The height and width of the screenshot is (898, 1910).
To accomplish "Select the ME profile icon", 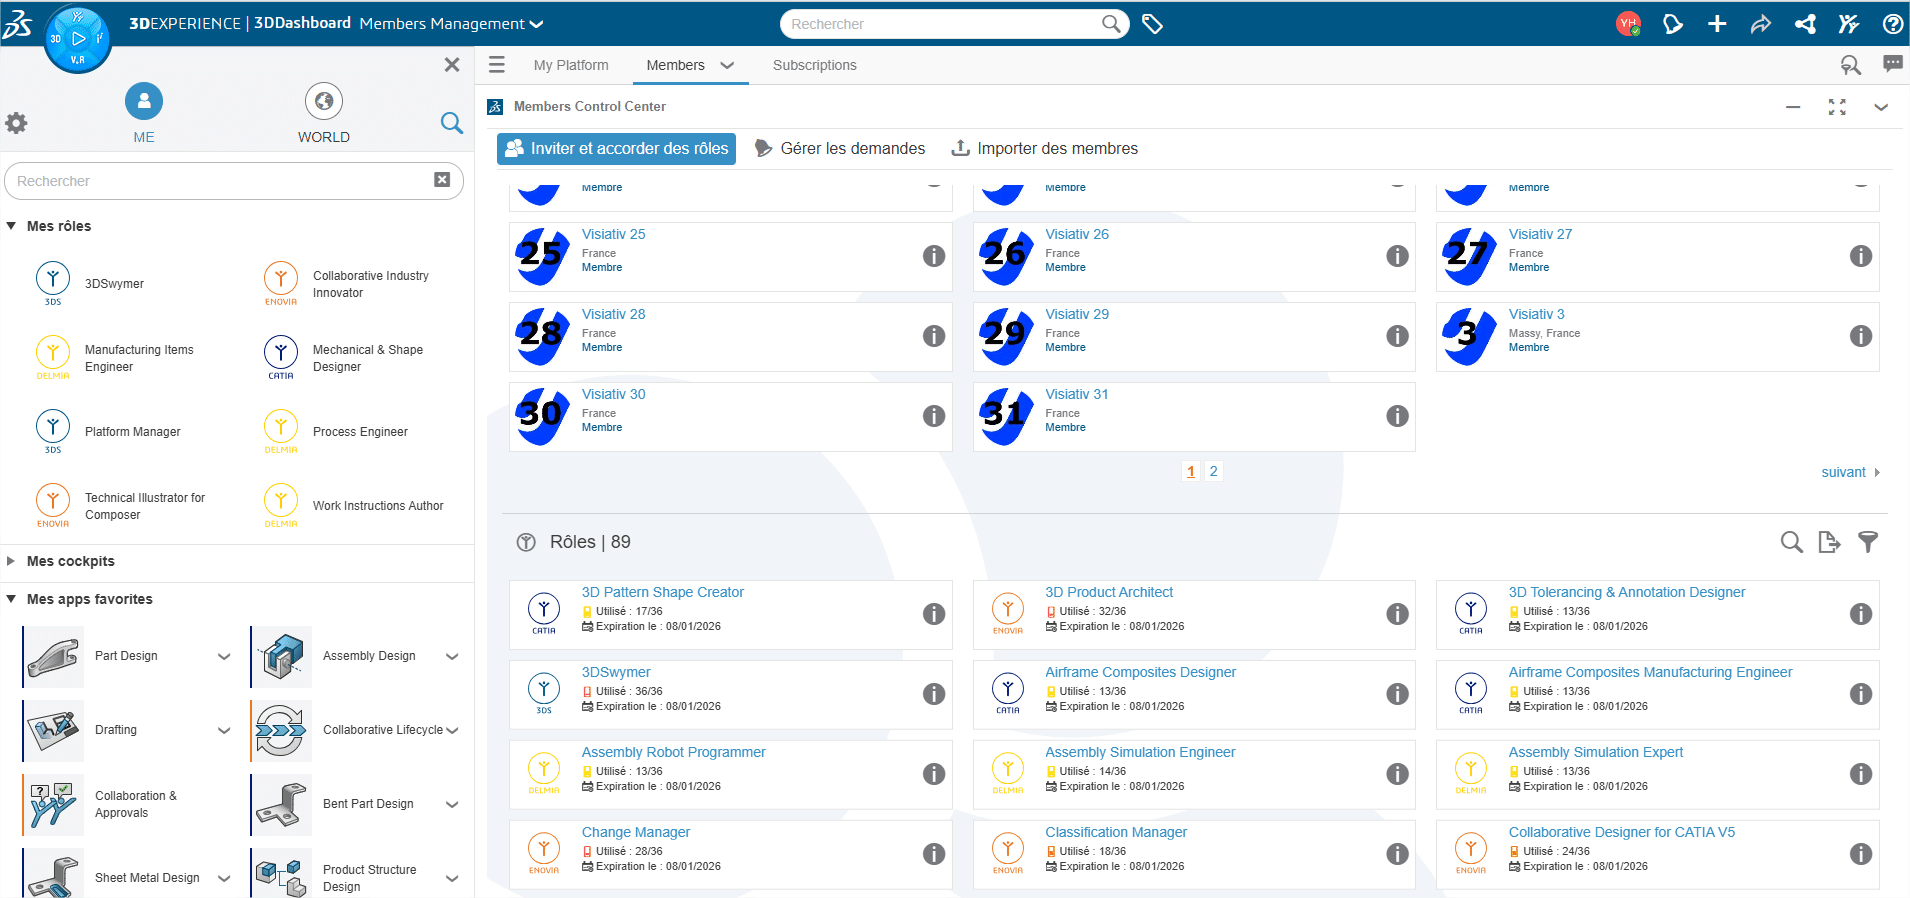I will click(x=144, y=101).
